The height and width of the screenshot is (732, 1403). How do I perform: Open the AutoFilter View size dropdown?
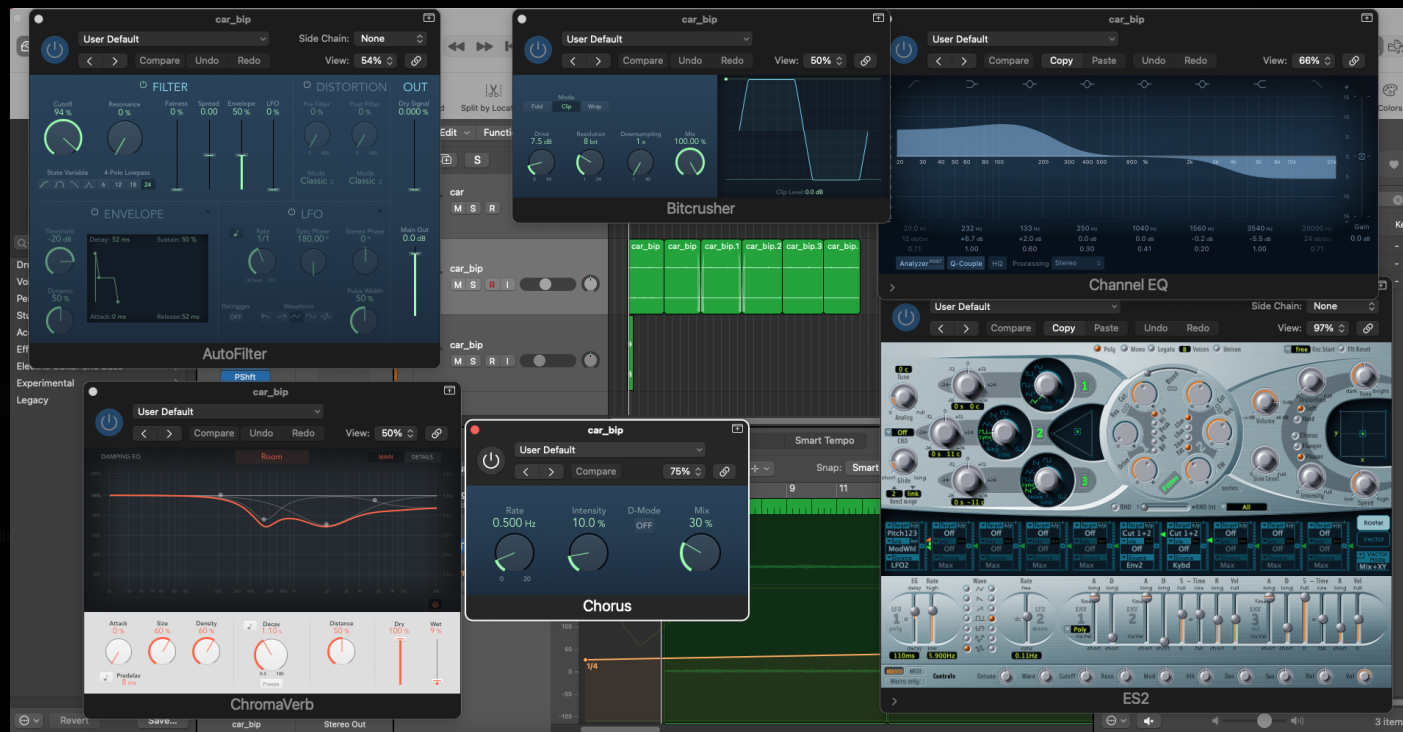tap(377, 60)
